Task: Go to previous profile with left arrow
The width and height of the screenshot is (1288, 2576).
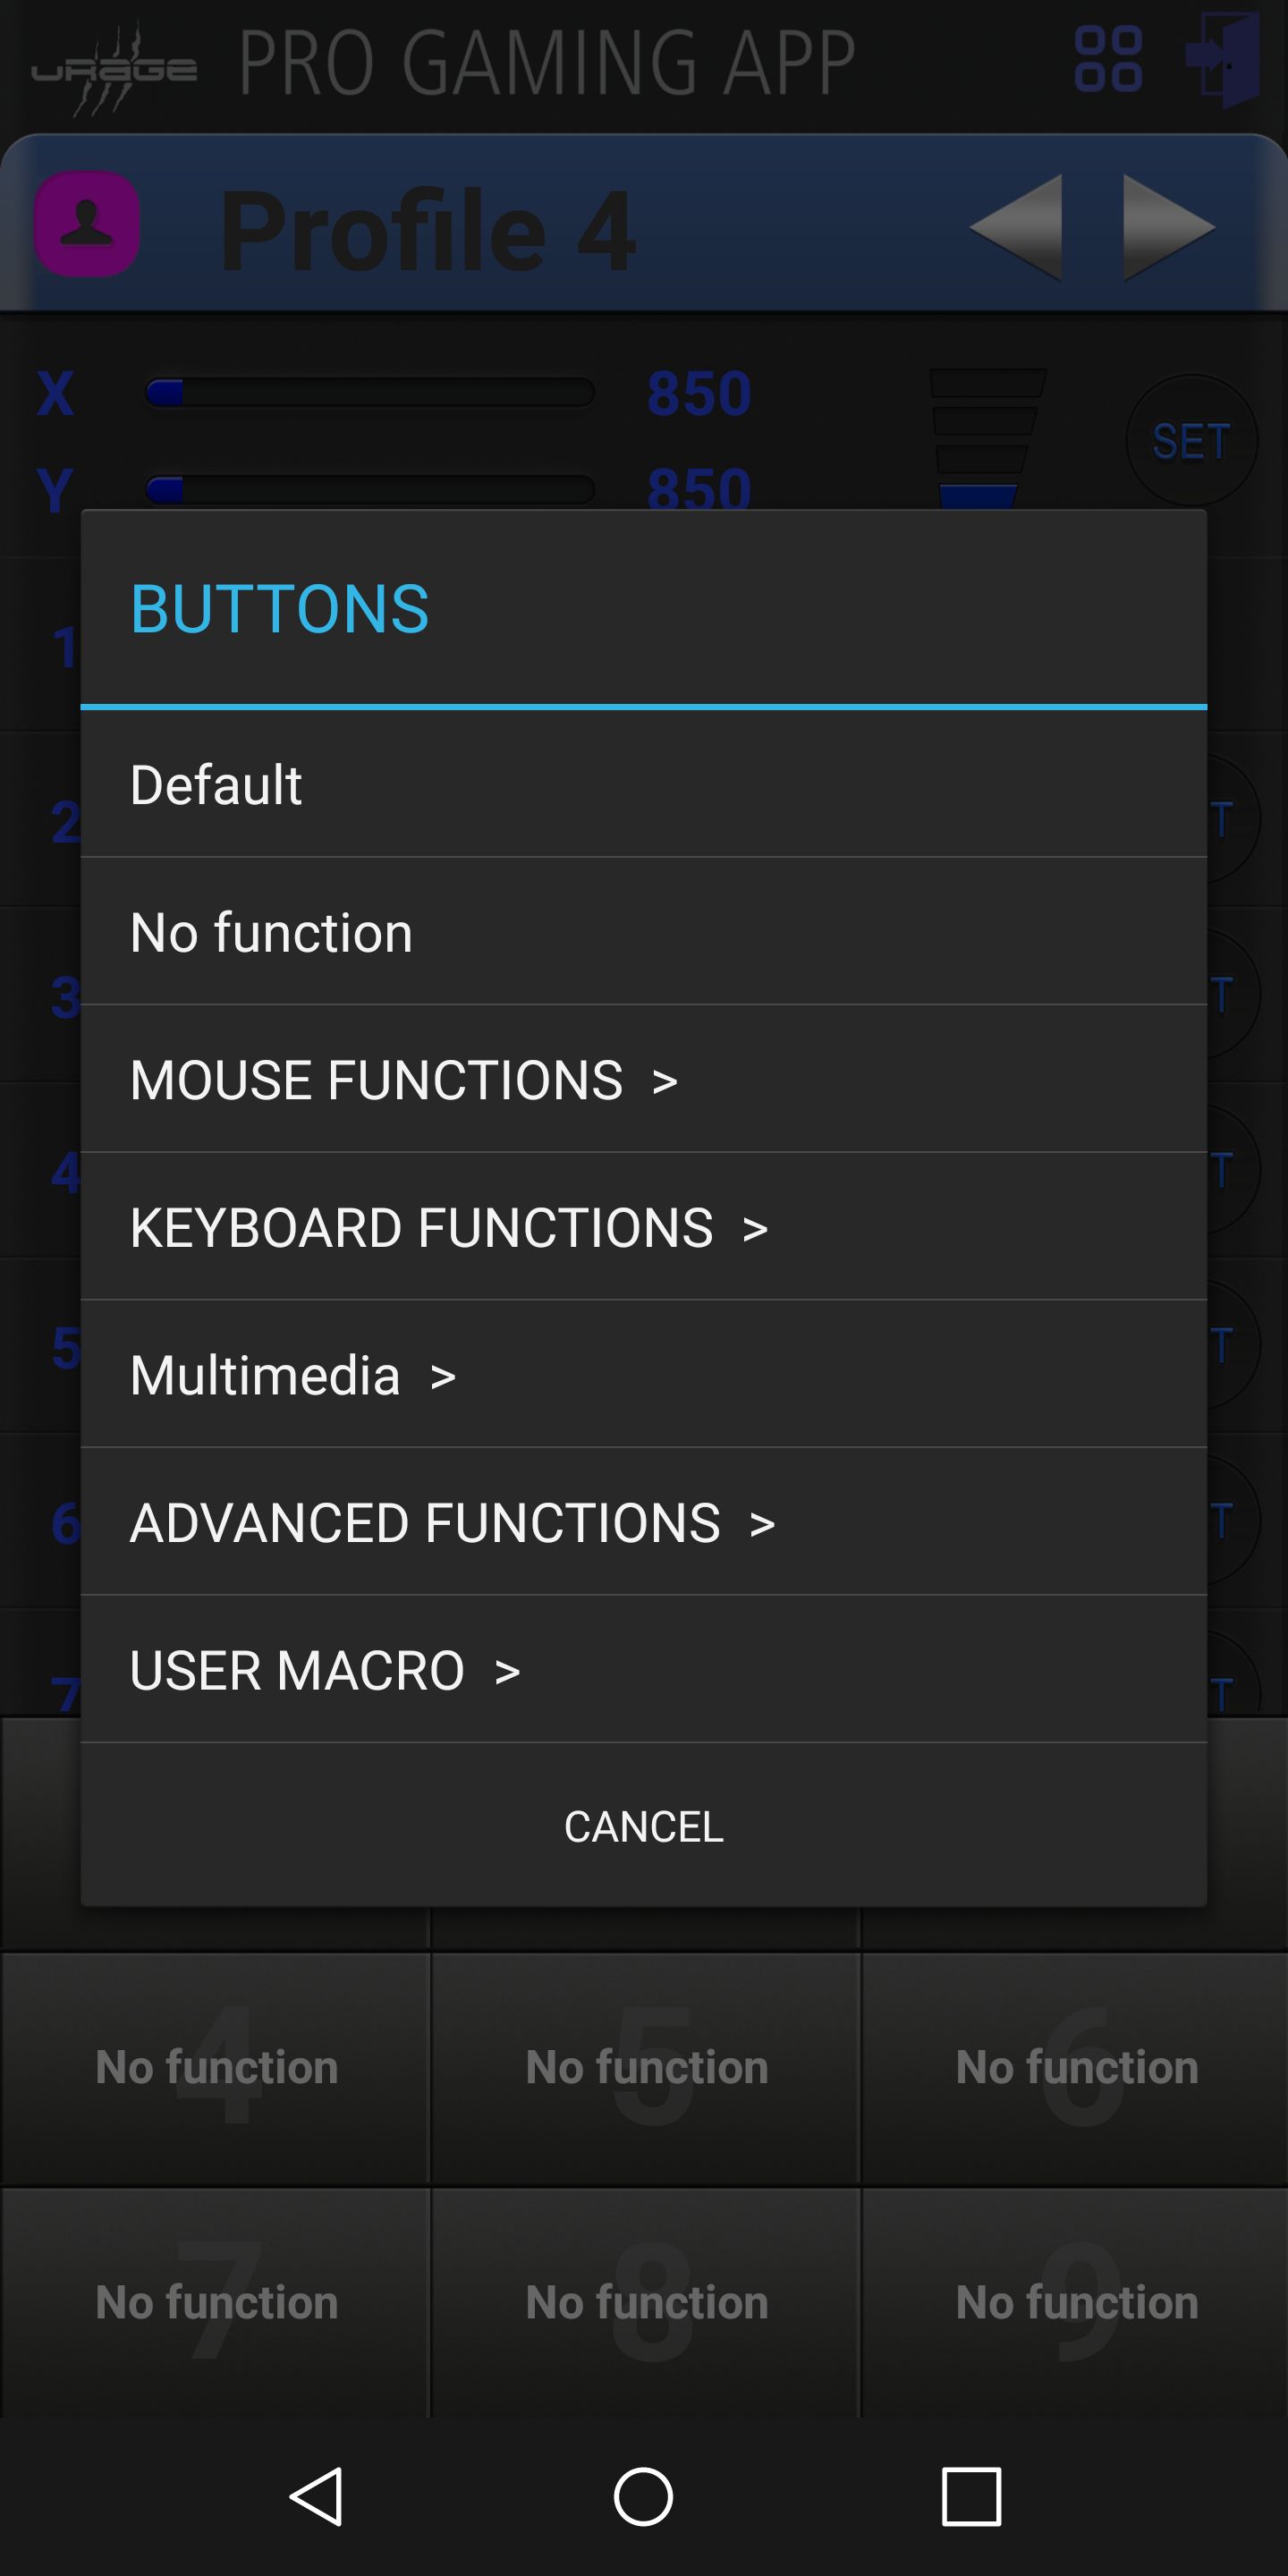Action: [x=1015, y=227]
